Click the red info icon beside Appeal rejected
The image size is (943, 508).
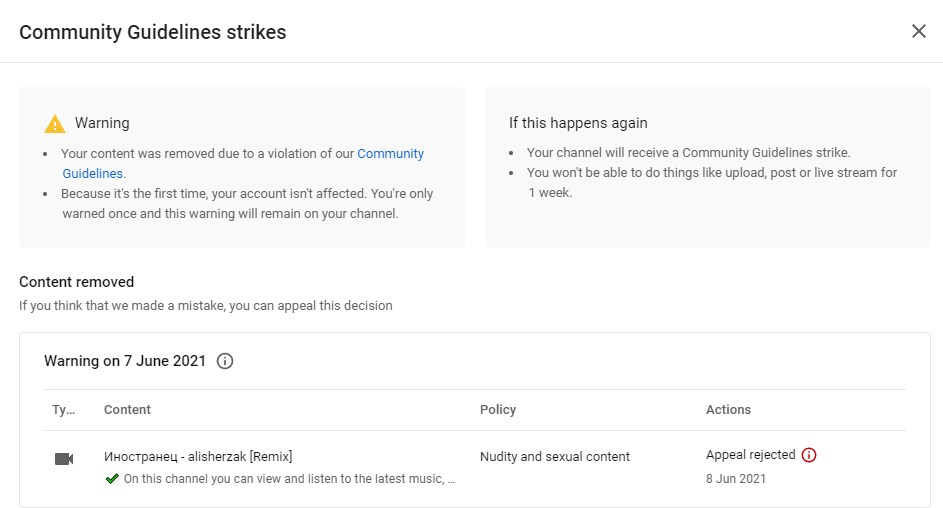[x=809, y=455]
